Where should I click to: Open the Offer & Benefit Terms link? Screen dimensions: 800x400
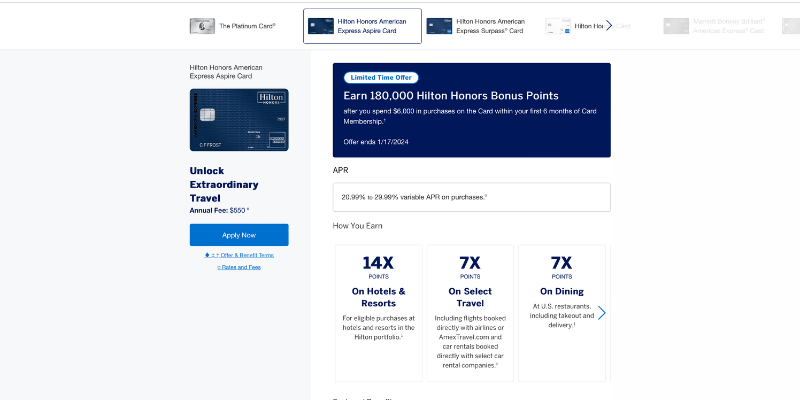pyautogui.click(x=242, y=255)
